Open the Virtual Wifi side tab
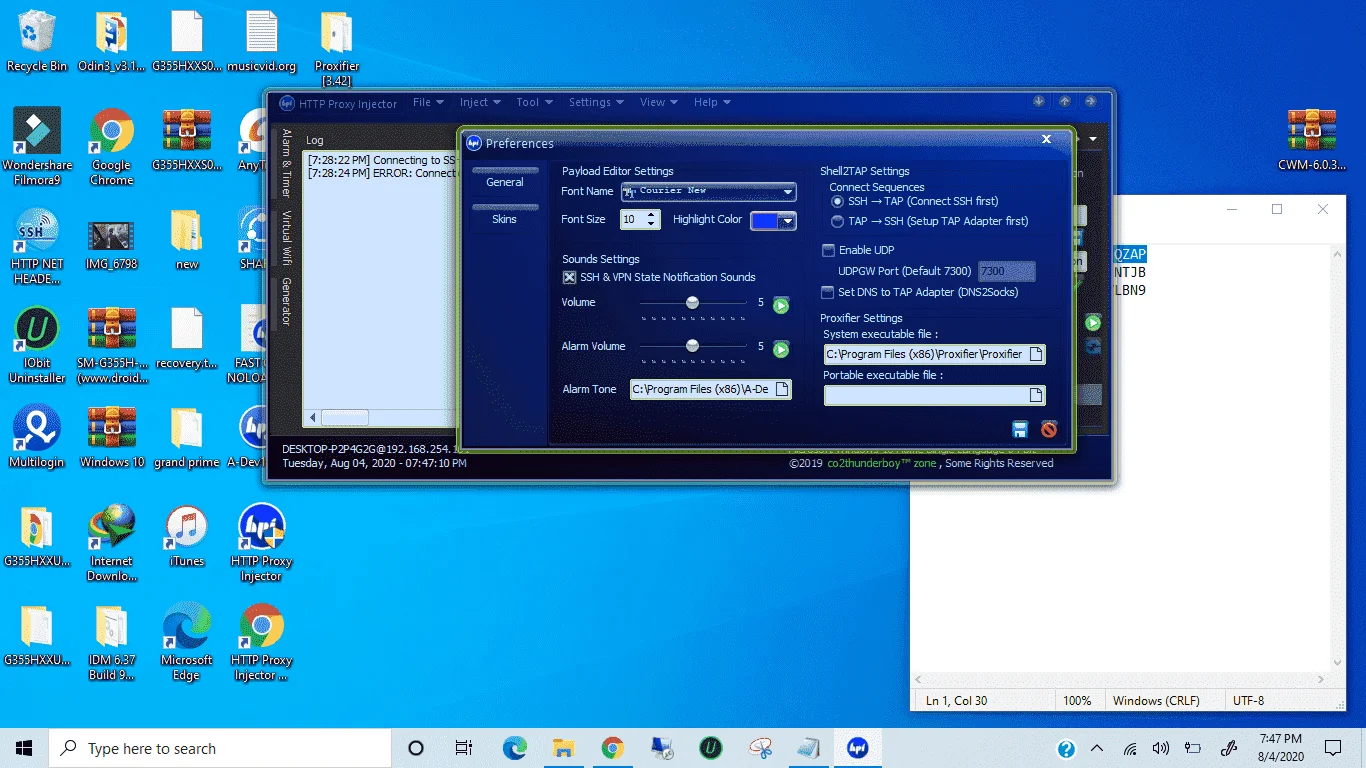This screenshot has width=1366, height=768. tap(286, 240)
